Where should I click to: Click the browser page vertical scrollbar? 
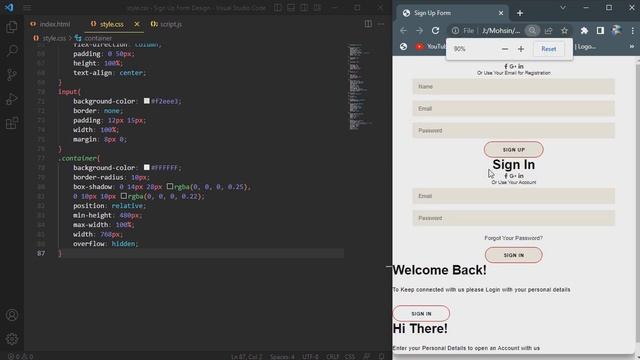click(638, 202)
